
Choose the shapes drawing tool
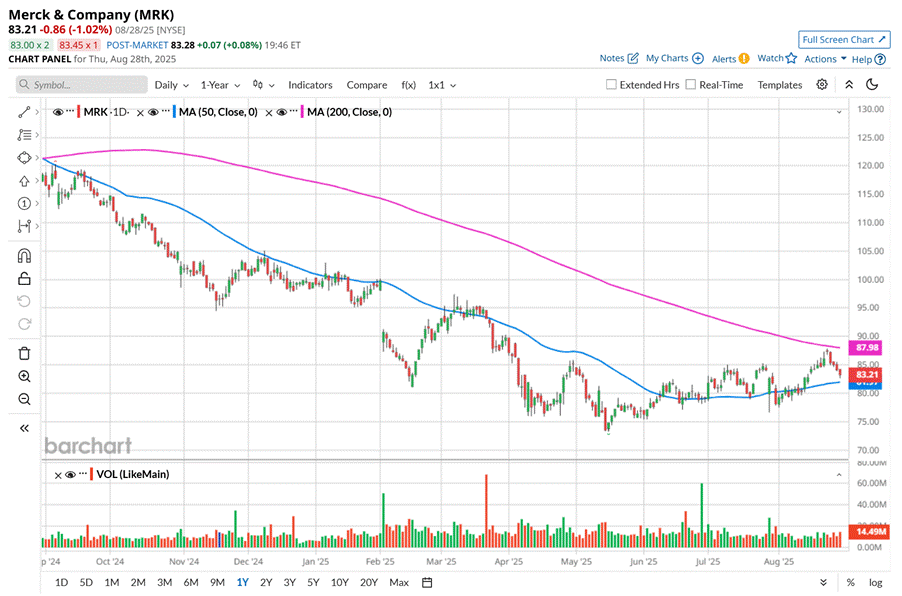tap(24, 158)
